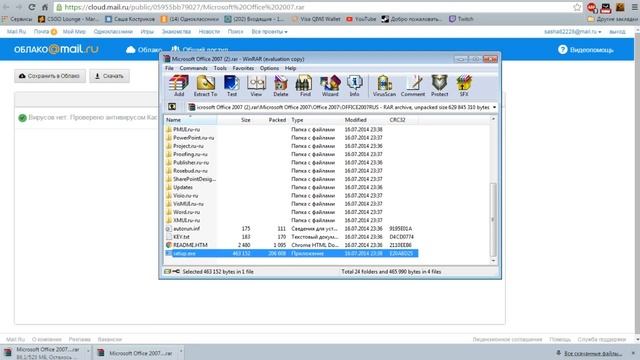Viewport: 640px width, 360px height.
Task: Open the View toolbar icon
Action: click(256, 86)
